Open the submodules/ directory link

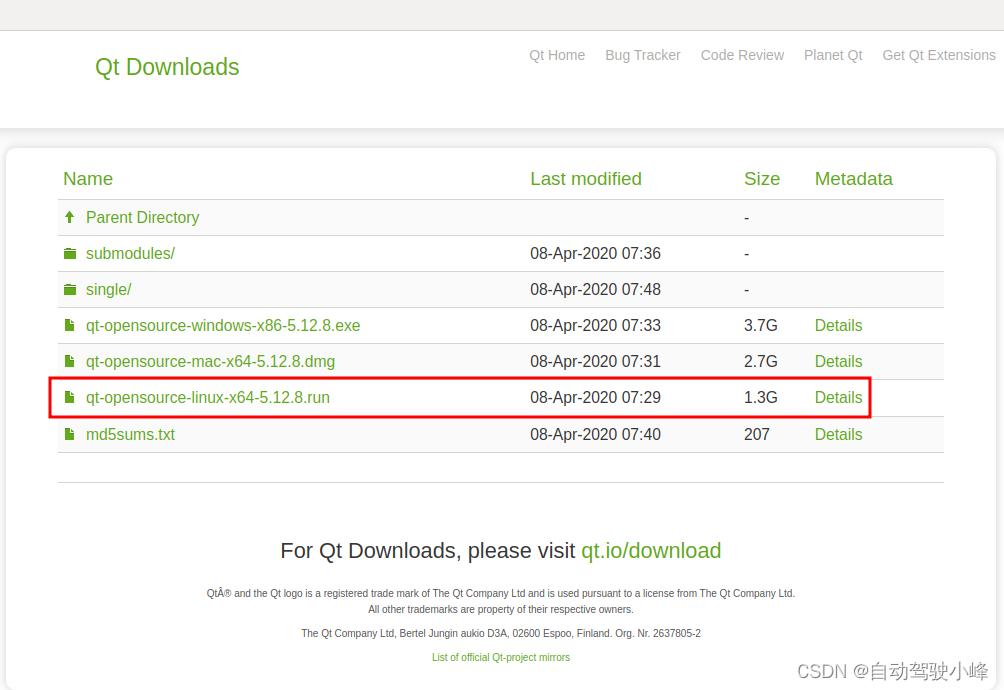tap(130, 253)
